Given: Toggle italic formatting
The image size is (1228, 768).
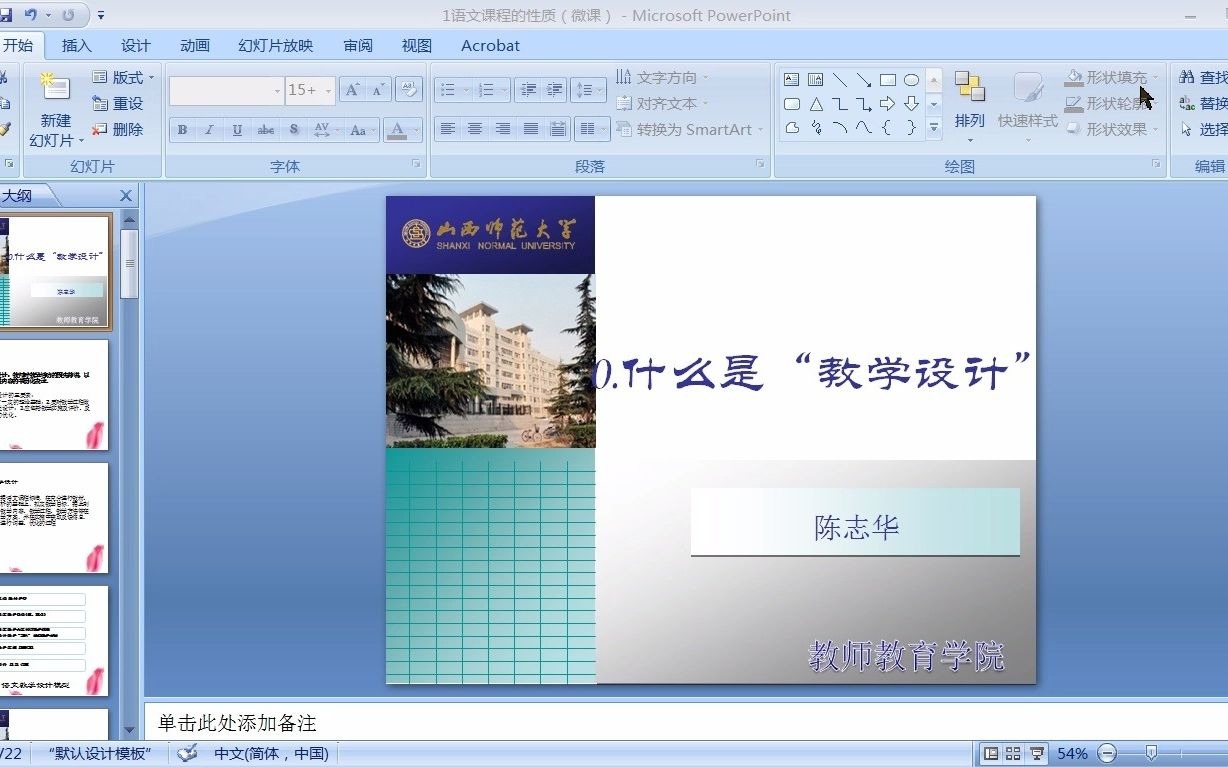Looking at the screenshot, I should point(209,129).
